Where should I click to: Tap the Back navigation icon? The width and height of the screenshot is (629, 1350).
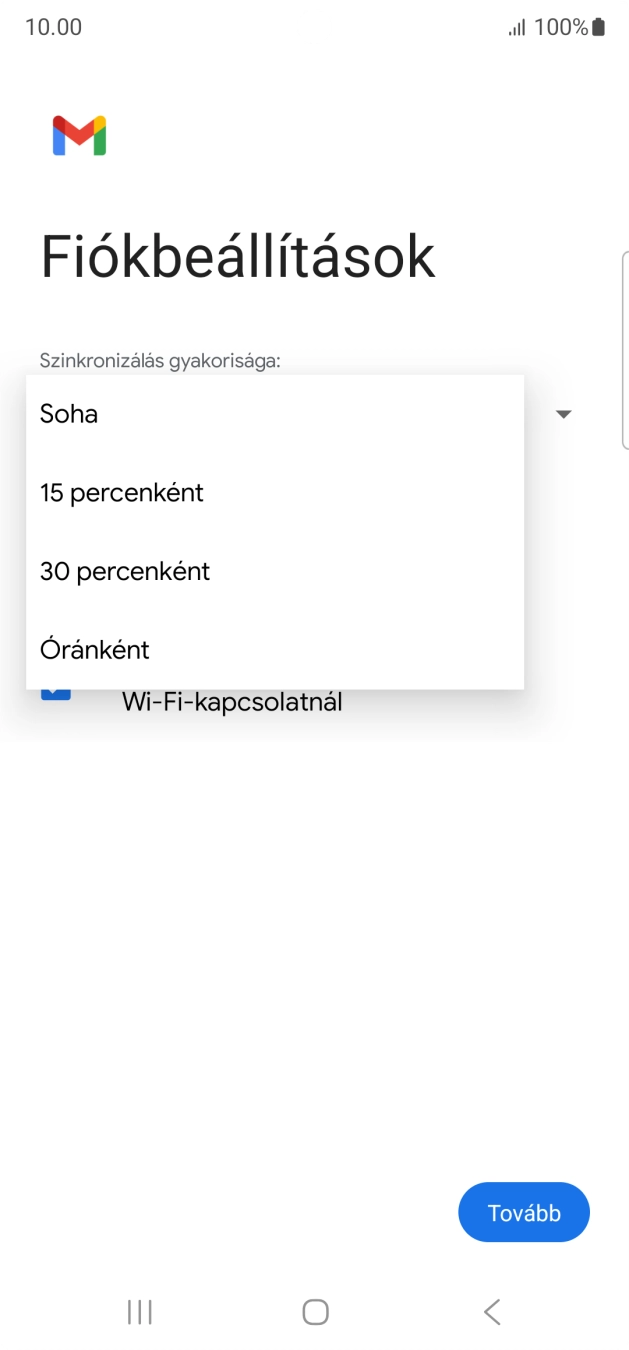pyautogui.click(x=491, y=1311)
